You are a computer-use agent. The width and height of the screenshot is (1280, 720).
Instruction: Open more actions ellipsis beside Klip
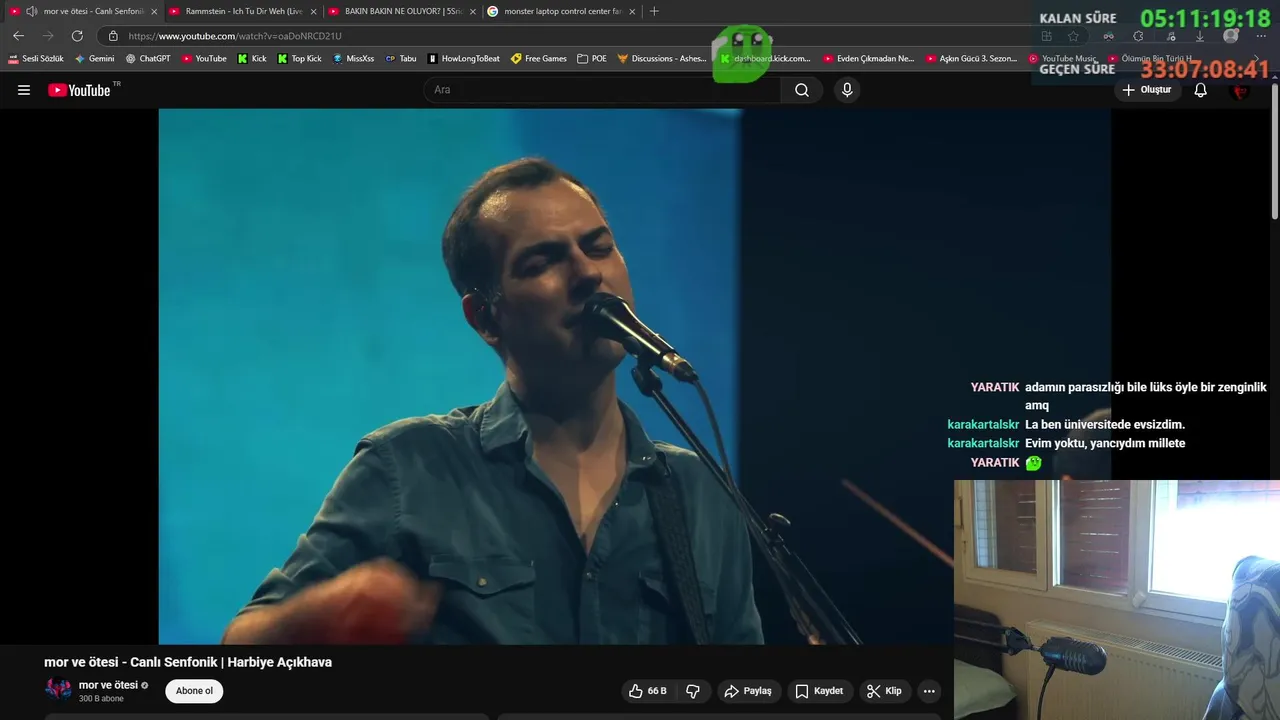(929, 691)
